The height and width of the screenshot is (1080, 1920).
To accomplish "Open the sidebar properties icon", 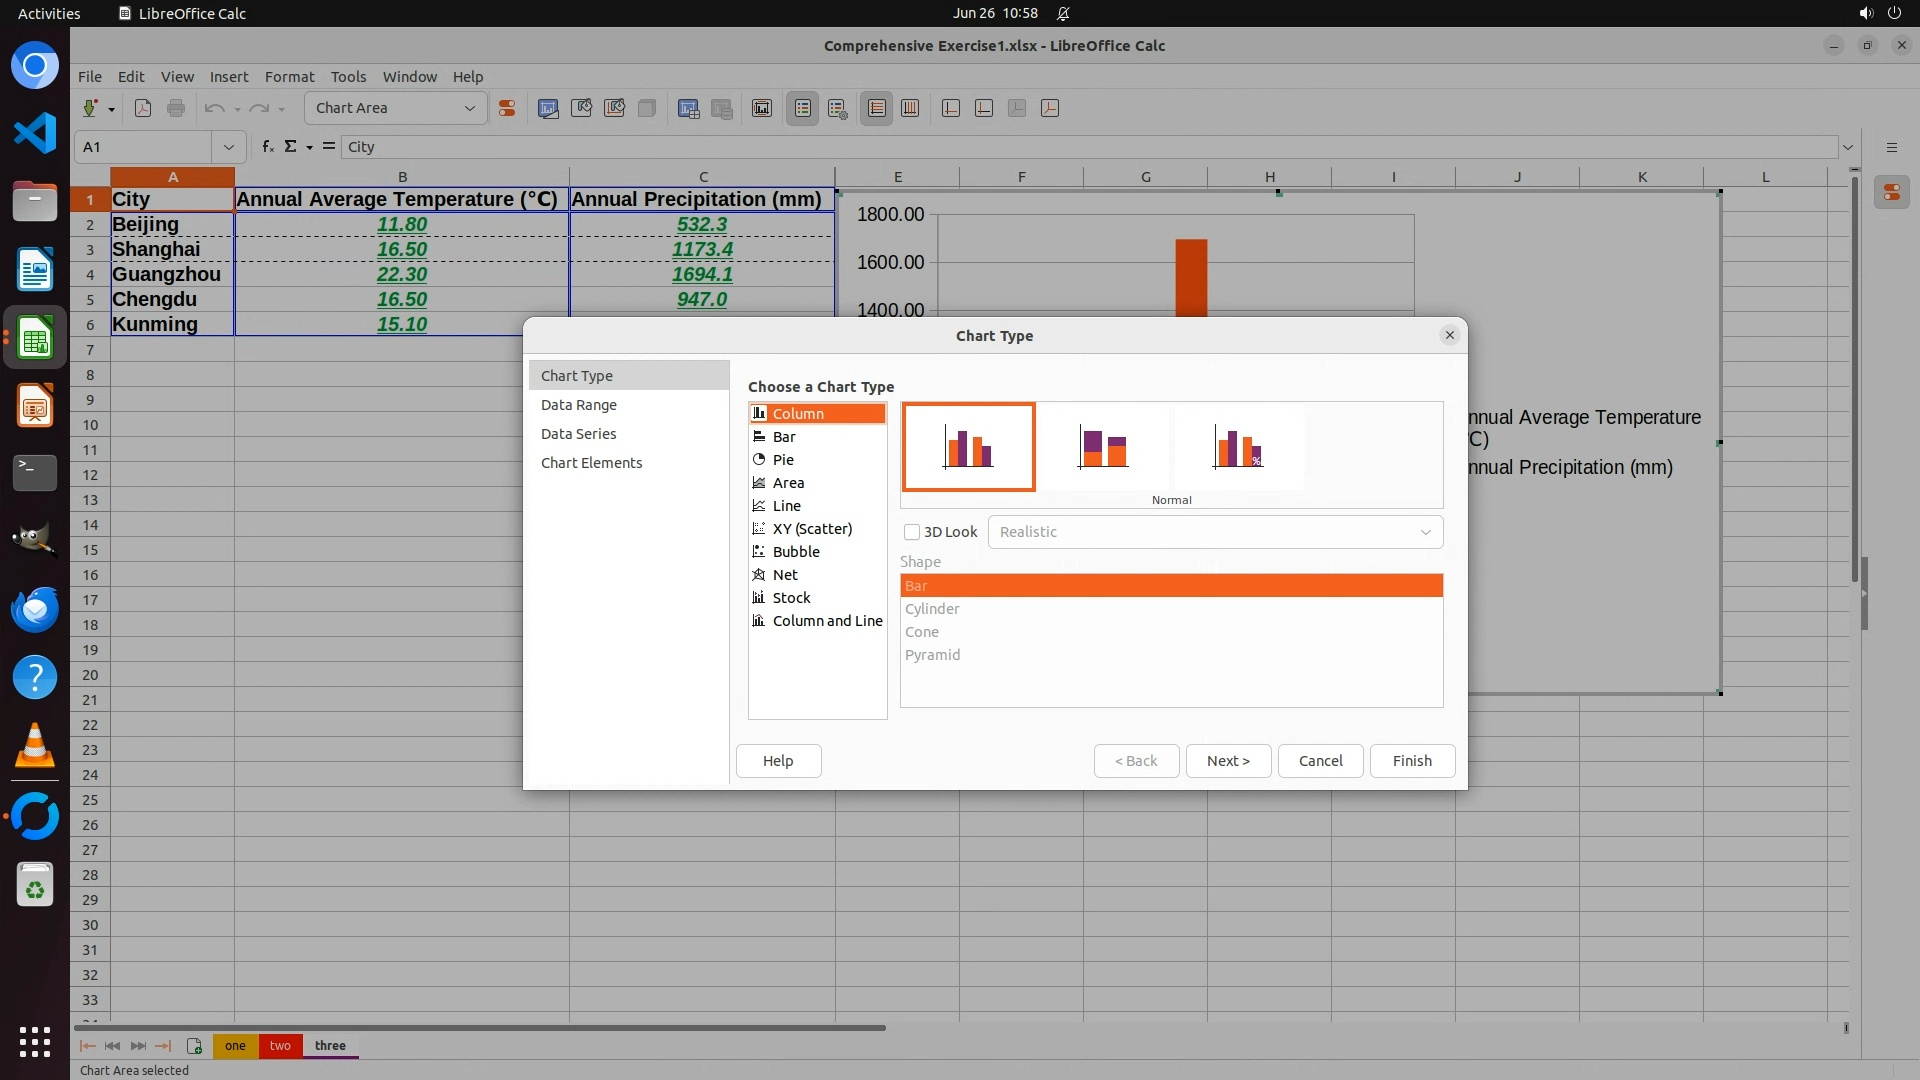I will pos(1892,192).
